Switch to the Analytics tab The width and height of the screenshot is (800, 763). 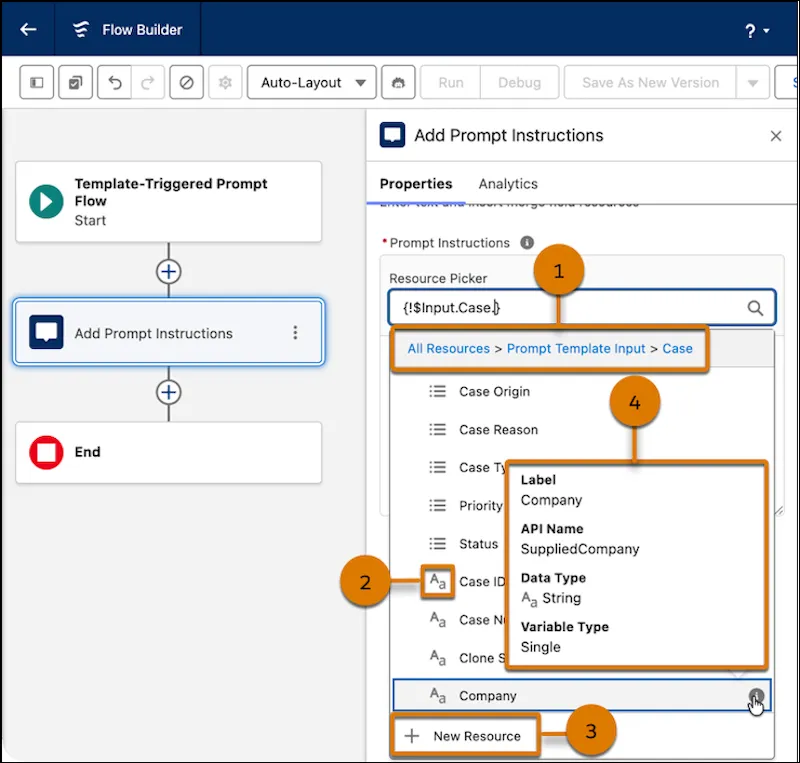coord(508,184)
